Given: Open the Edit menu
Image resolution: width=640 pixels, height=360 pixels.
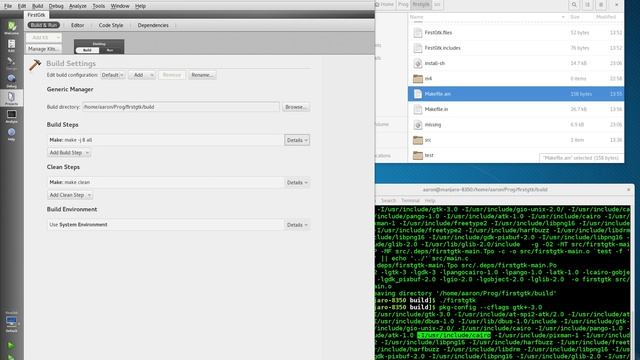Looking at the screenshot, I should coord(22,6).
